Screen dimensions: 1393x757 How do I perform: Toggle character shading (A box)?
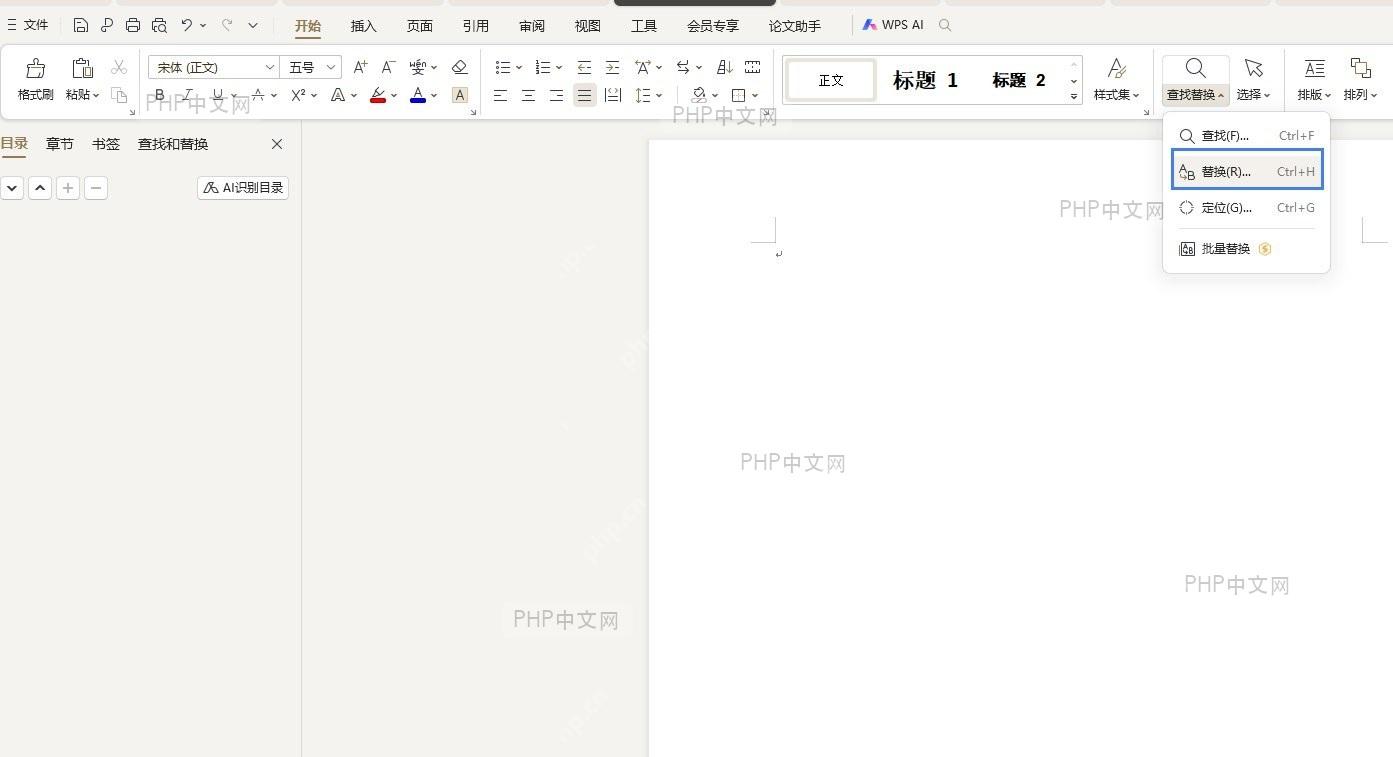(460, 95)
